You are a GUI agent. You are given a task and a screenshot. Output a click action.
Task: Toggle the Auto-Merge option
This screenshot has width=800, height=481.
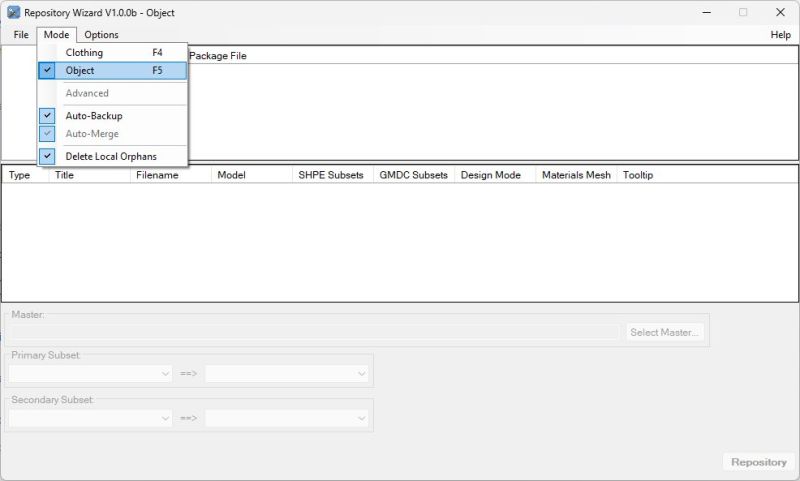pos(113,134)
